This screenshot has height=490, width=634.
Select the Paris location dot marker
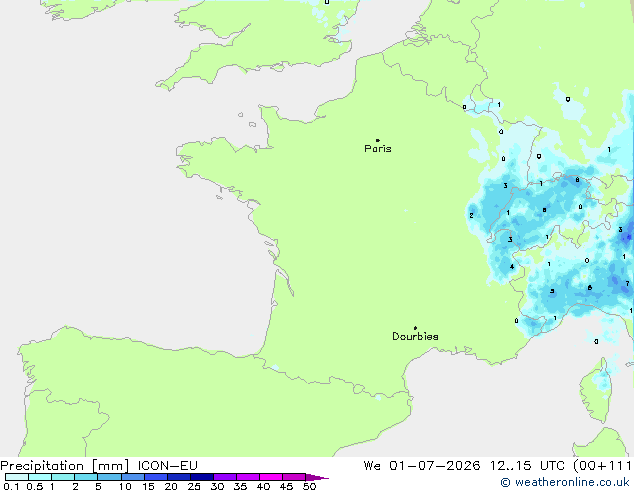point(378,140)
